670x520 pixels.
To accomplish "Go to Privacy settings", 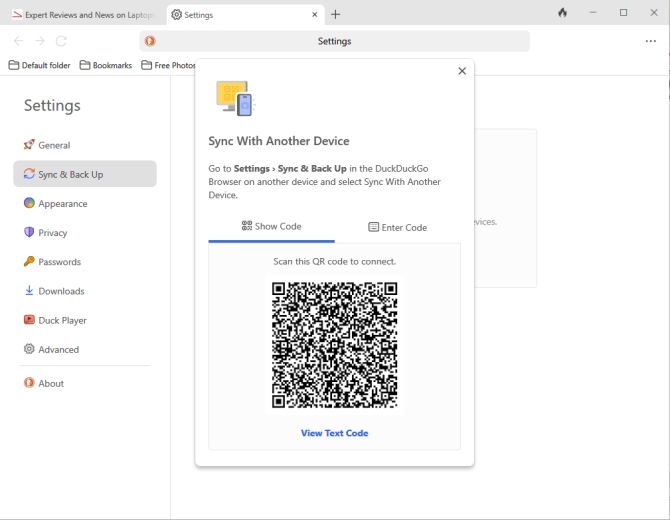I will pyautogui.click(x=52, y=232).
